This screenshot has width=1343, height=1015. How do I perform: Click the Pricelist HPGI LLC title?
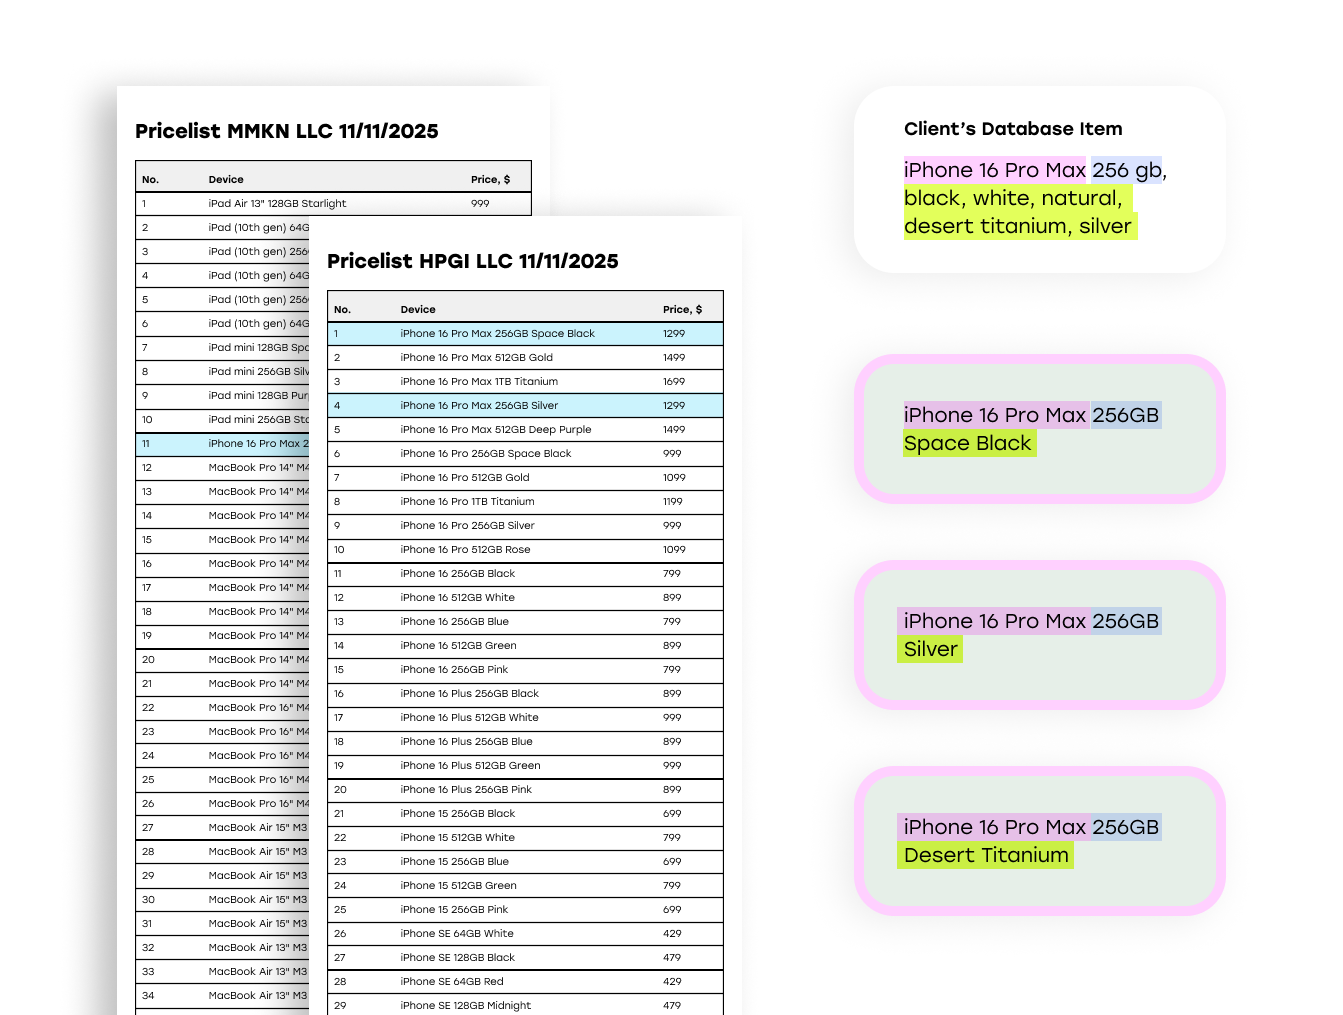pos(472,262)
